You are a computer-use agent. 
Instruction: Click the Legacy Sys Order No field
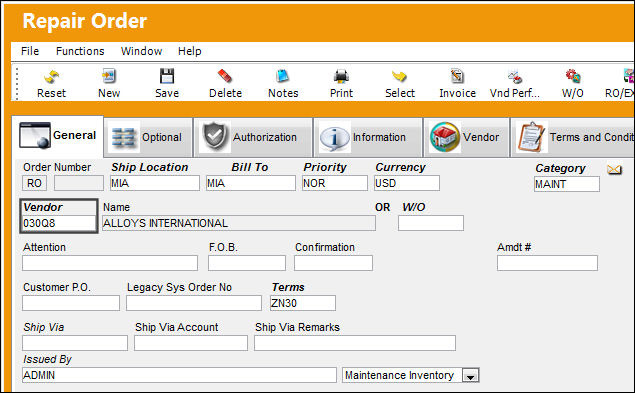pyautogui.click(x=194, y=303)
